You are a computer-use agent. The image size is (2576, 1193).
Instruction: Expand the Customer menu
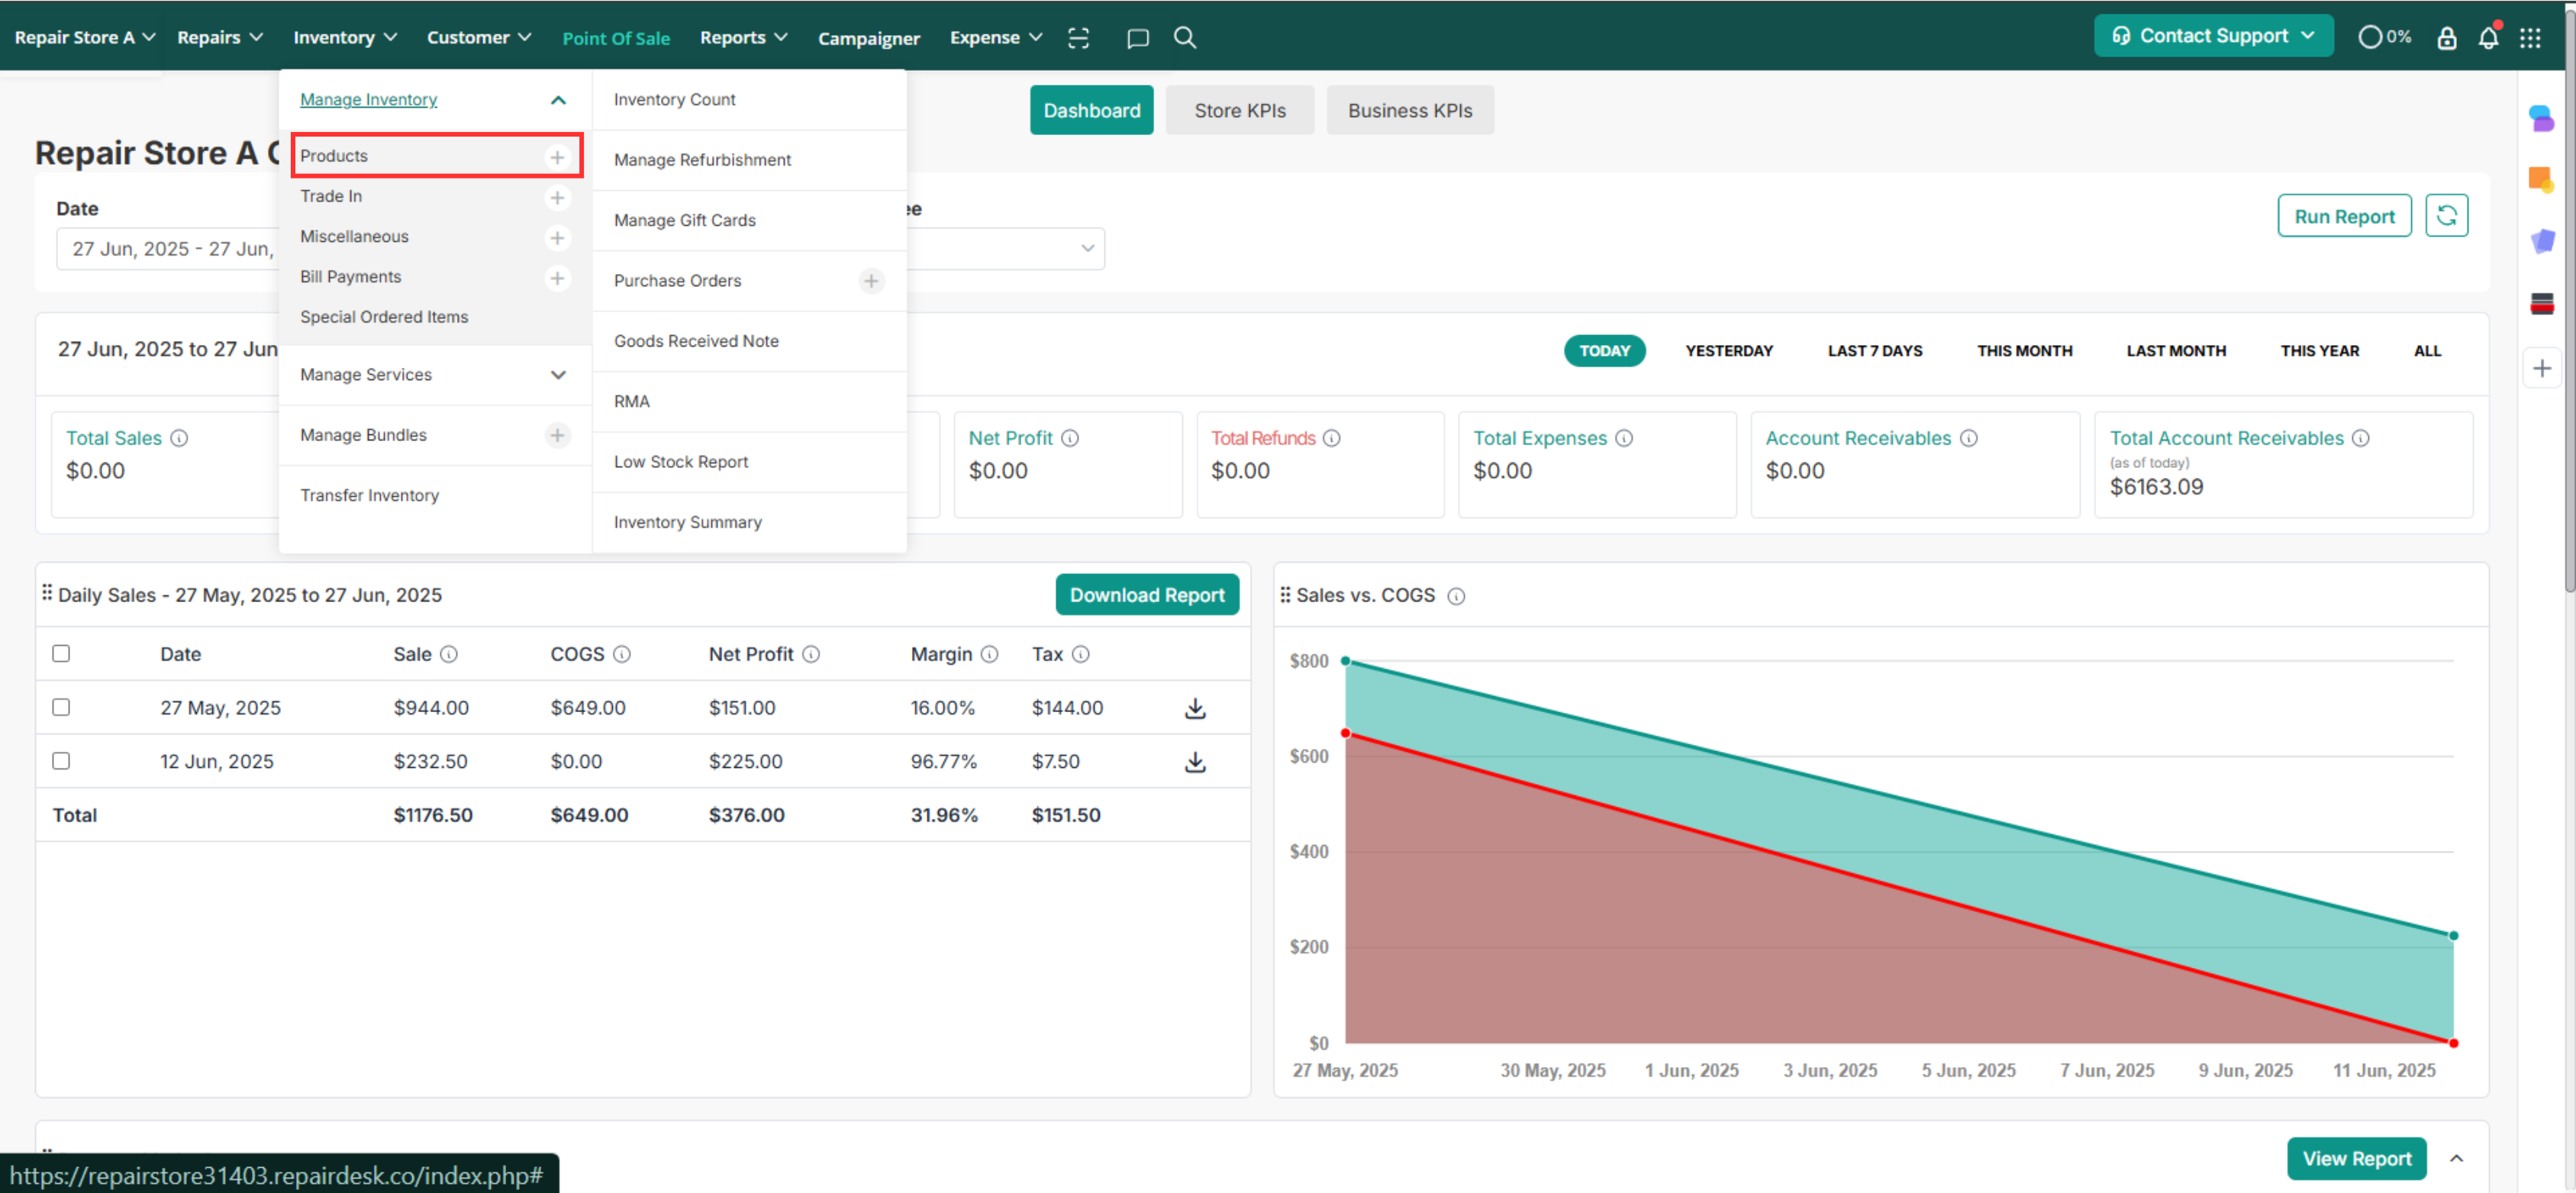(479, 38)
